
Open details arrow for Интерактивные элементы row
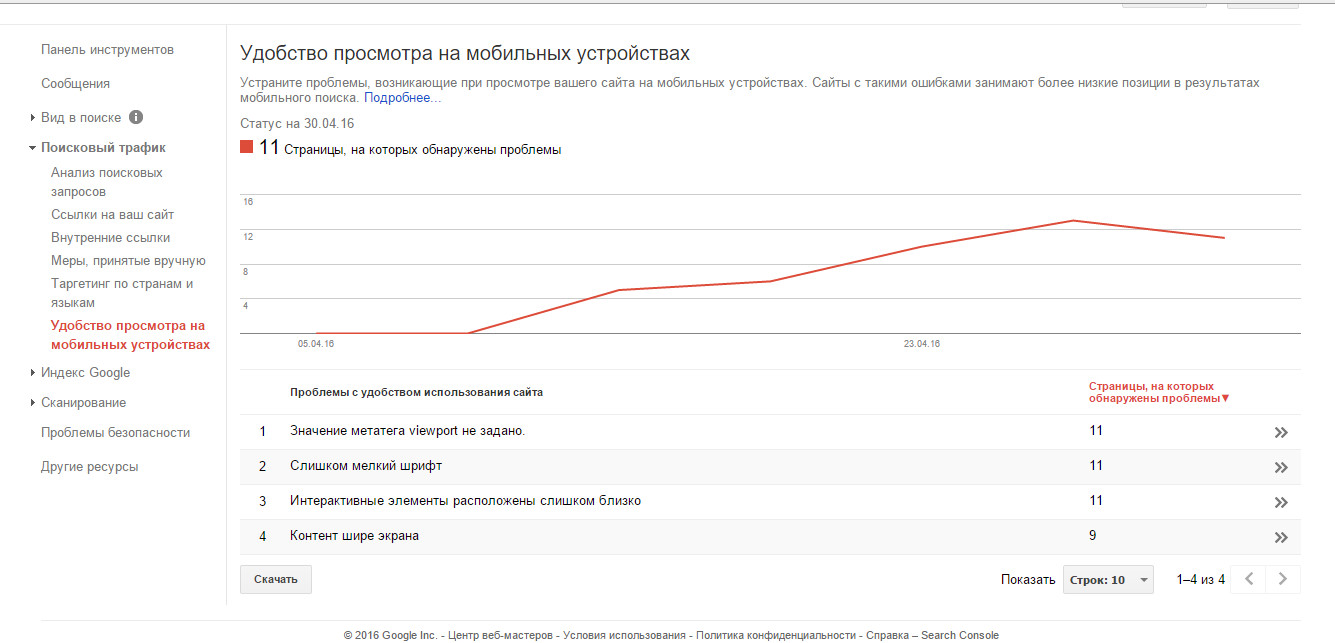click(1280, 502)
